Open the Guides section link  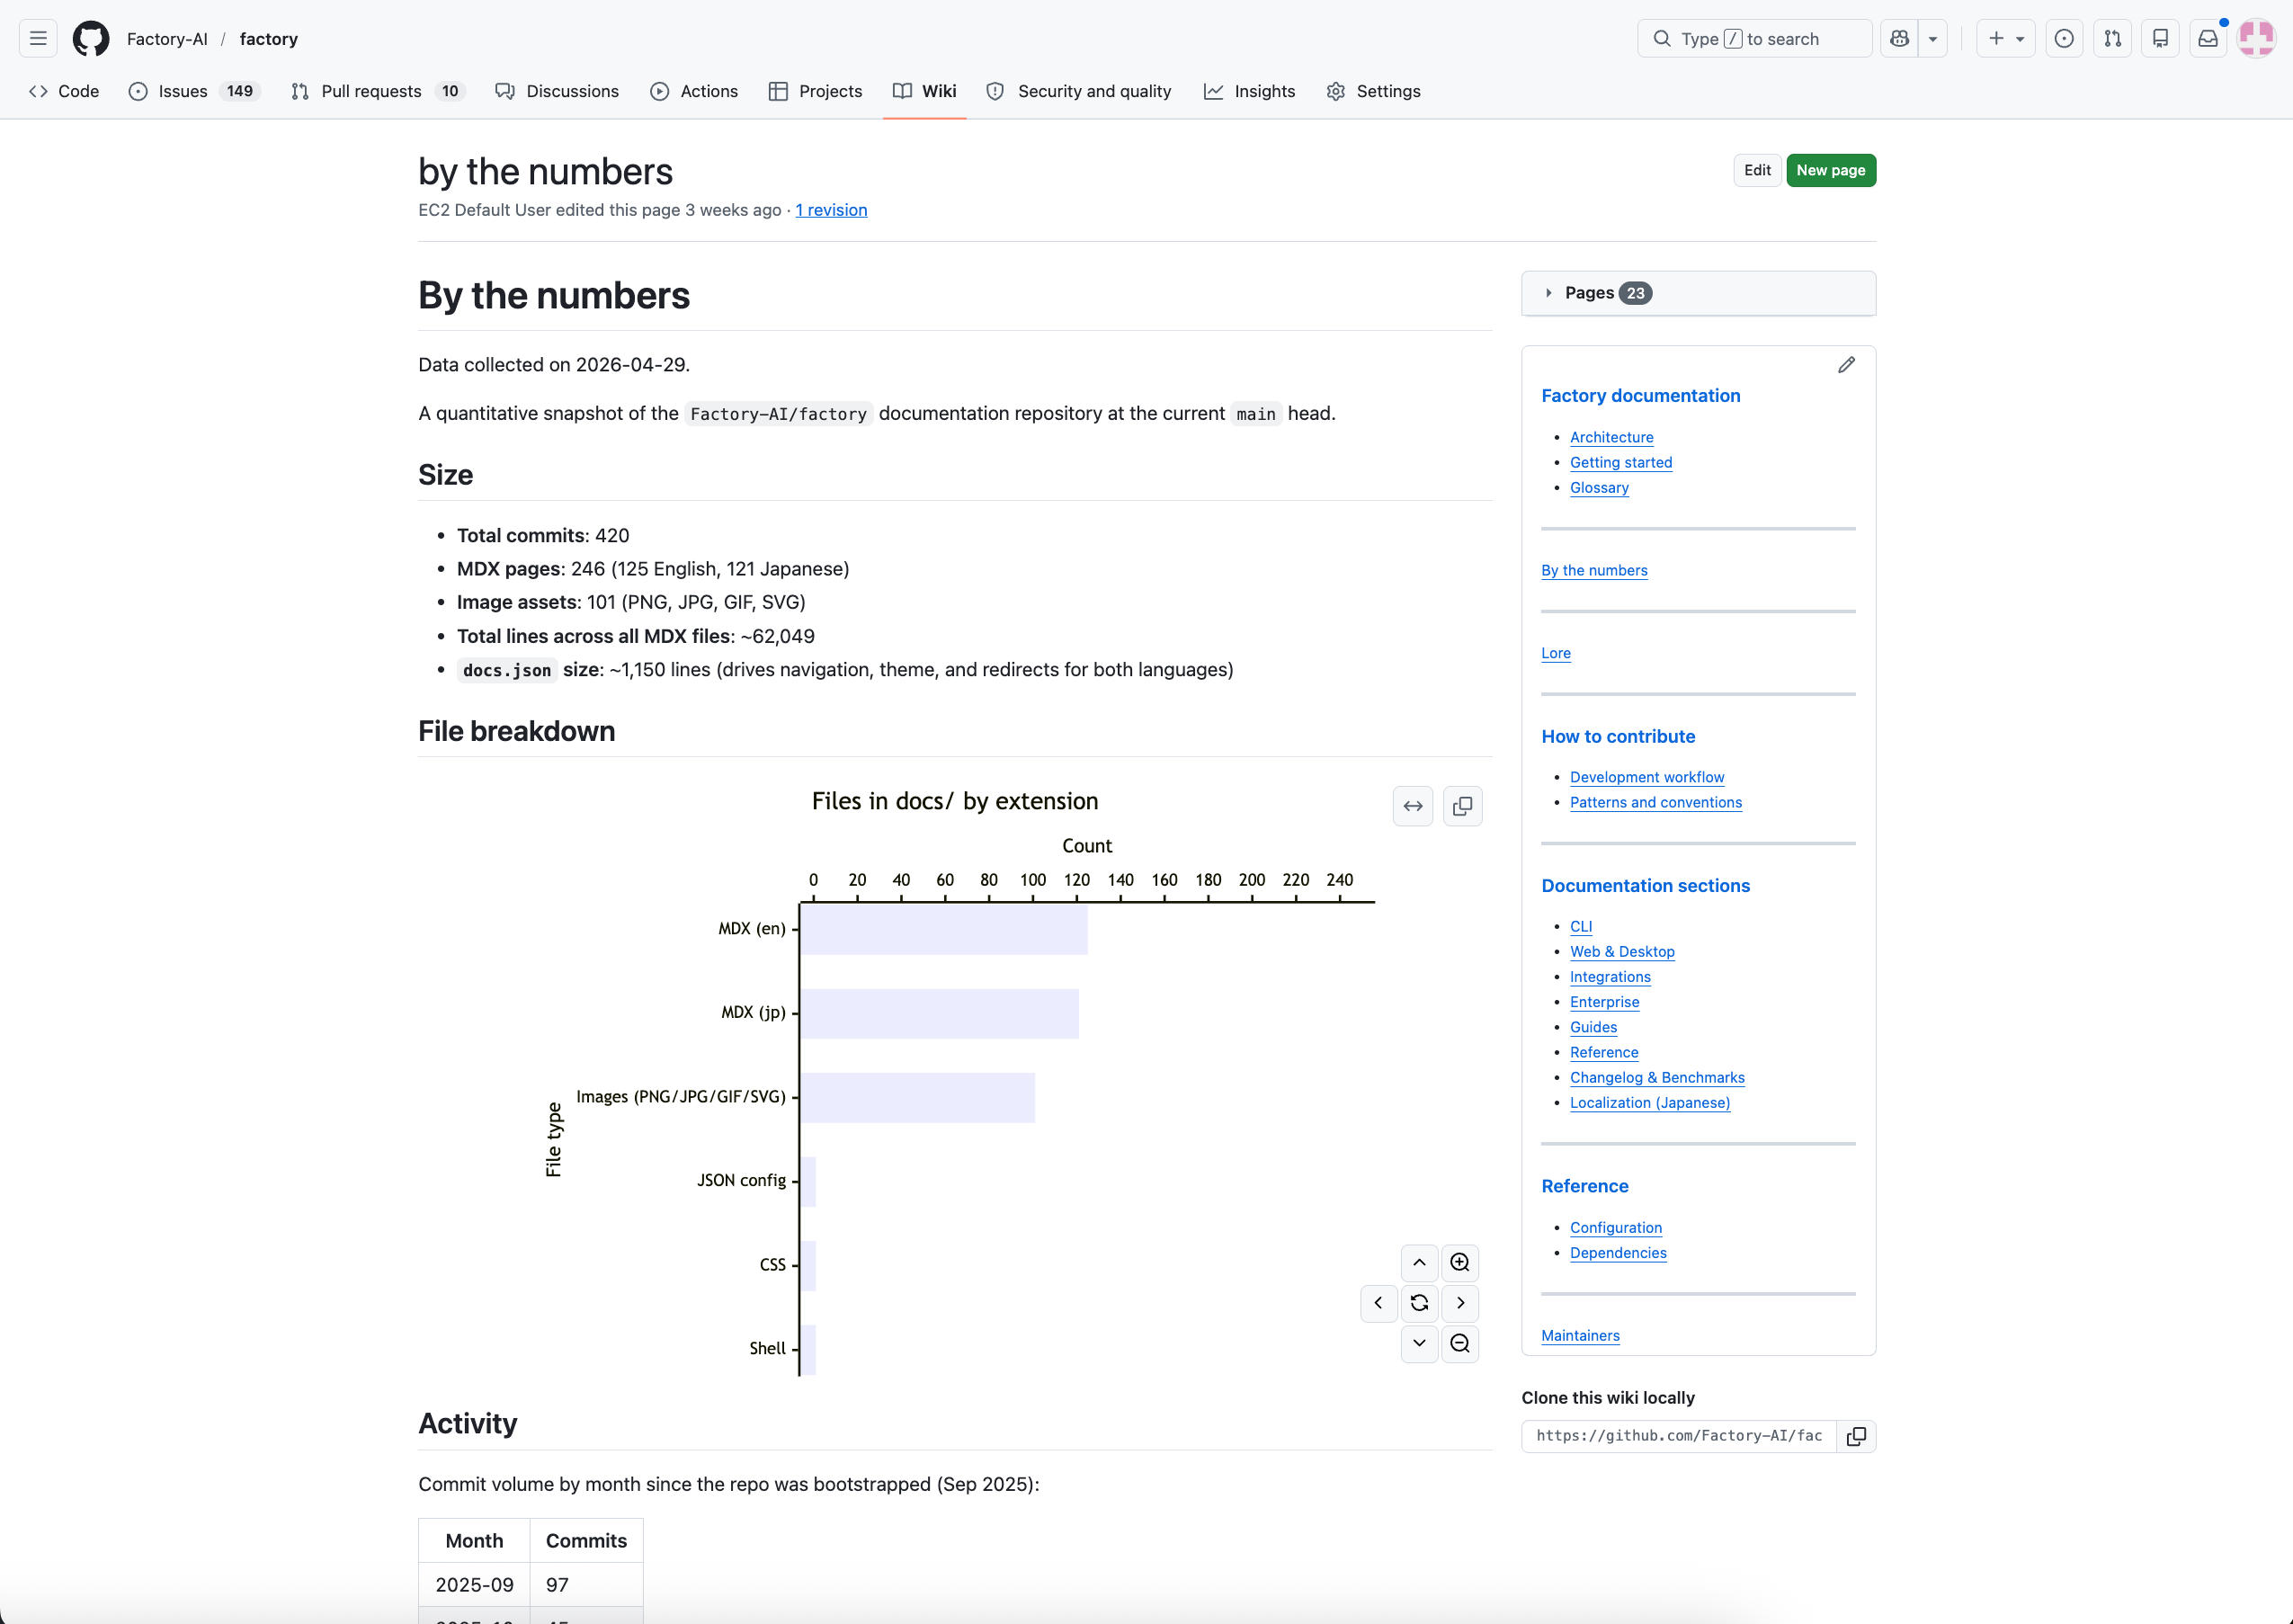click(1593, 1027)
